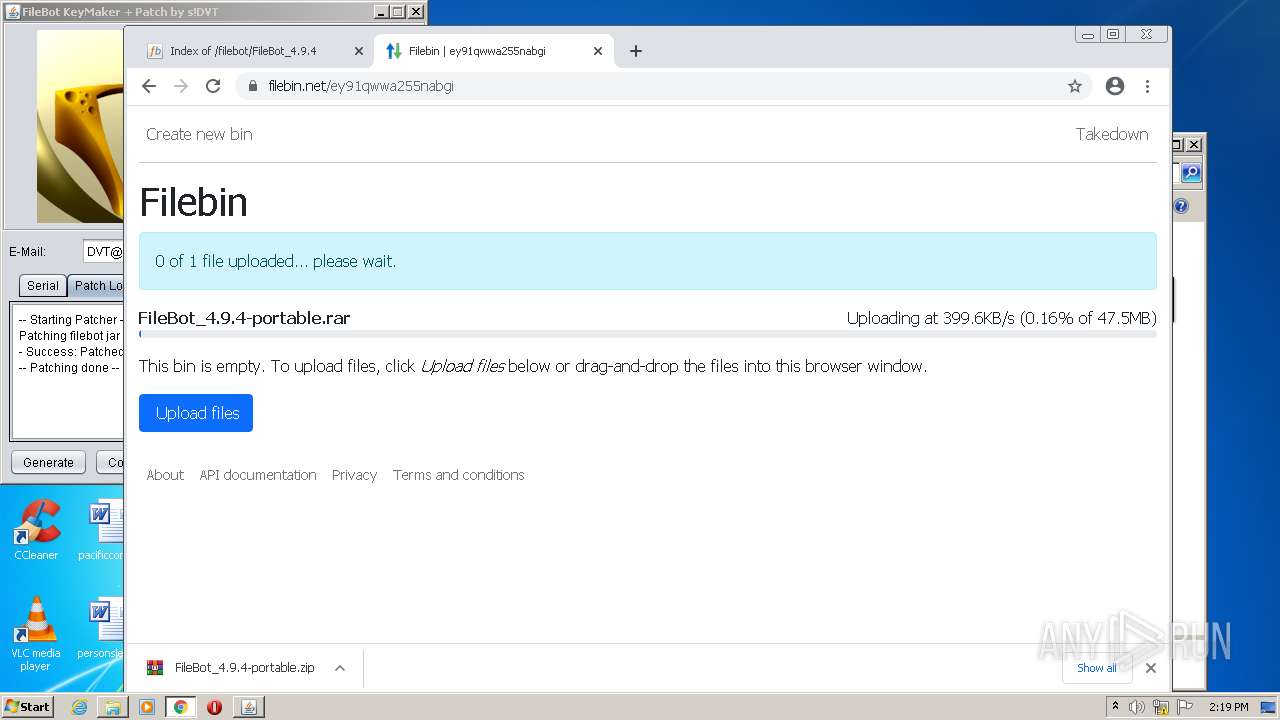Click the upload progress bar
Viewport: 1280px width, 720px height.
[648, 334]
